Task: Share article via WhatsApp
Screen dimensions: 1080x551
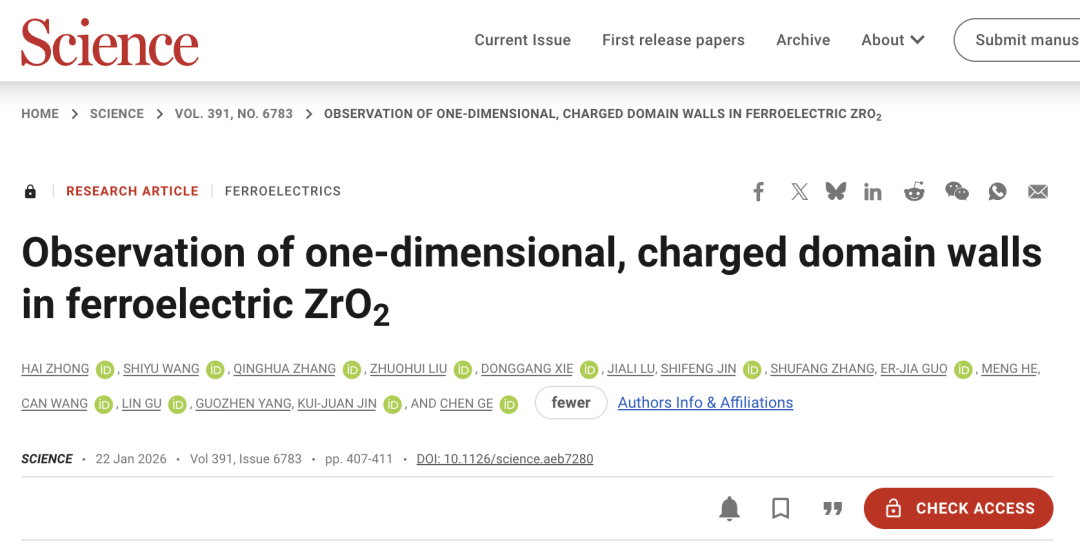Action: (997, 191)
